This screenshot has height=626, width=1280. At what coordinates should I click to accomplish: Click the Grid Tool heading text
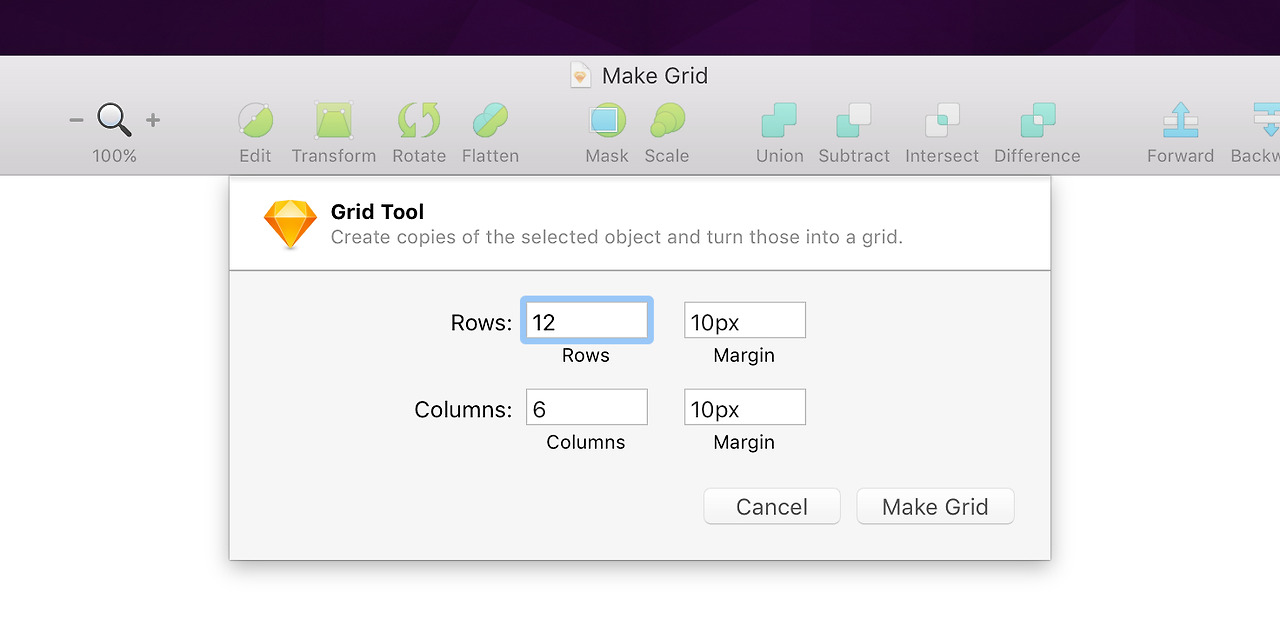(377, 212)
